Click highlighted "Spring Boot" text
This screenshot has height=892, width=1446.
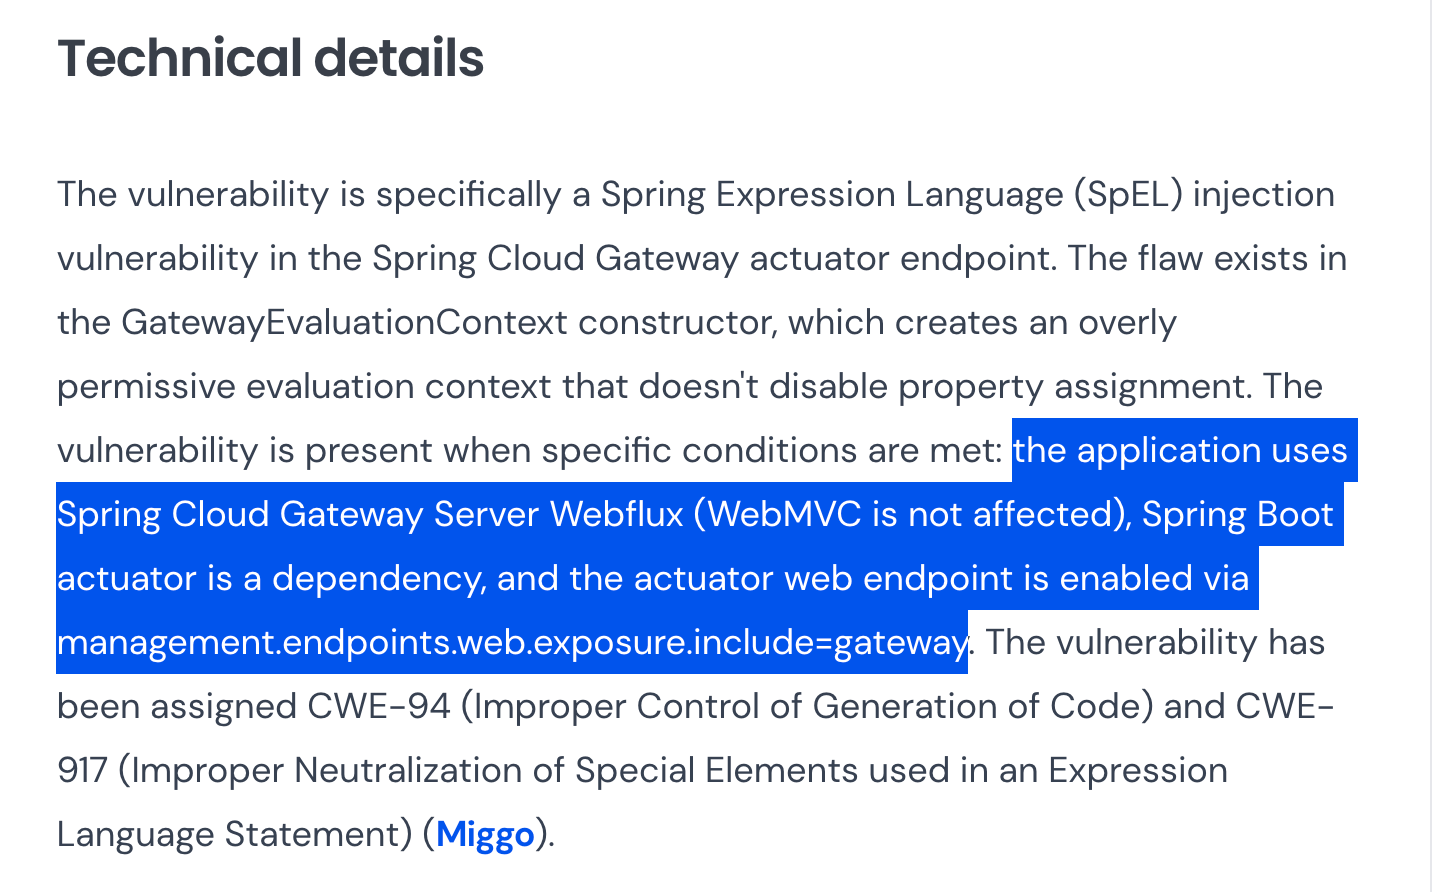click(1237, 514)
